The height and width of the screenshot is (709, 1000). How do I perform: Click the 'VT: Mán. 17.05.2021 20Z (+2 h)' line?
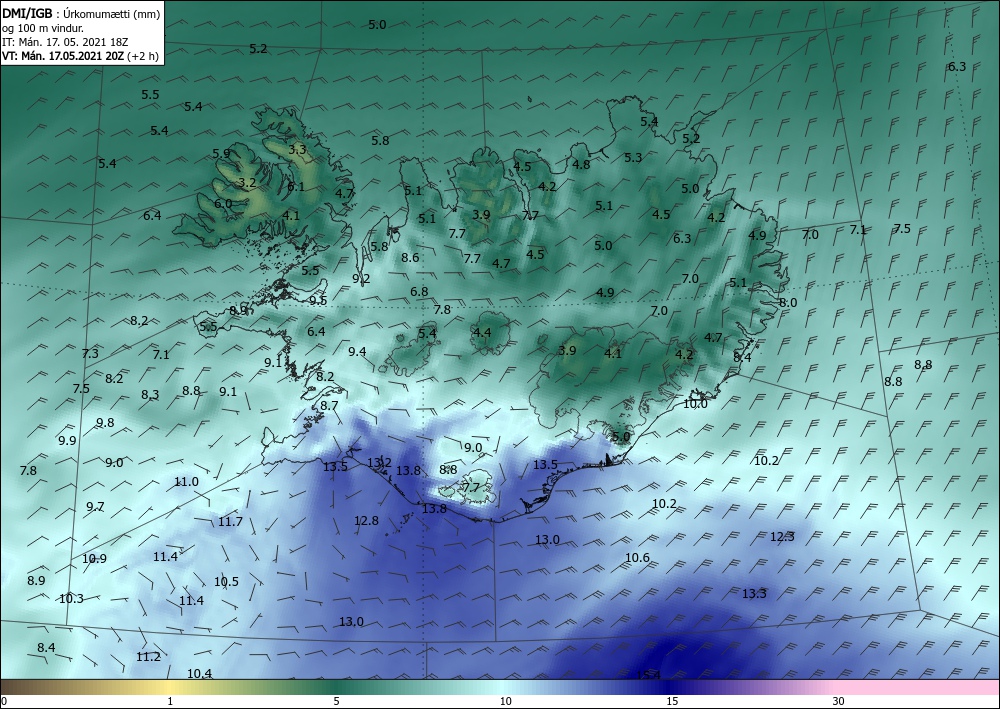coord(80,55)
